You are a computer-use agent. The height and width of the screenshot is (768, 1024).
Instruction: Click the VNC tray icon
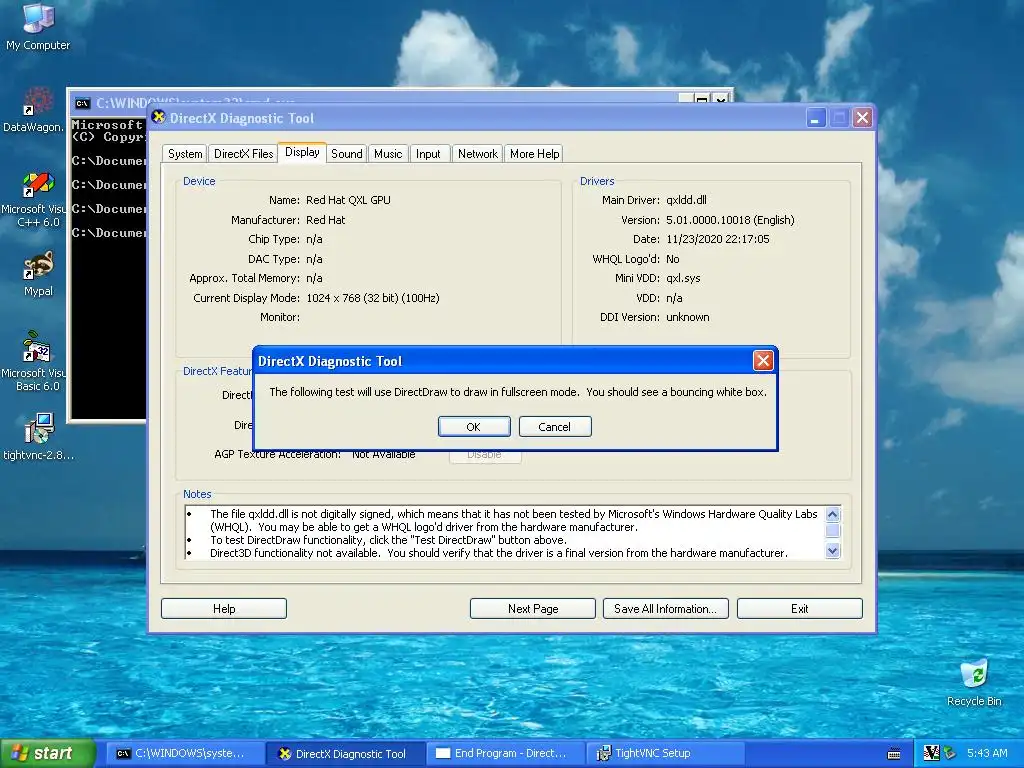pos(931,753)
